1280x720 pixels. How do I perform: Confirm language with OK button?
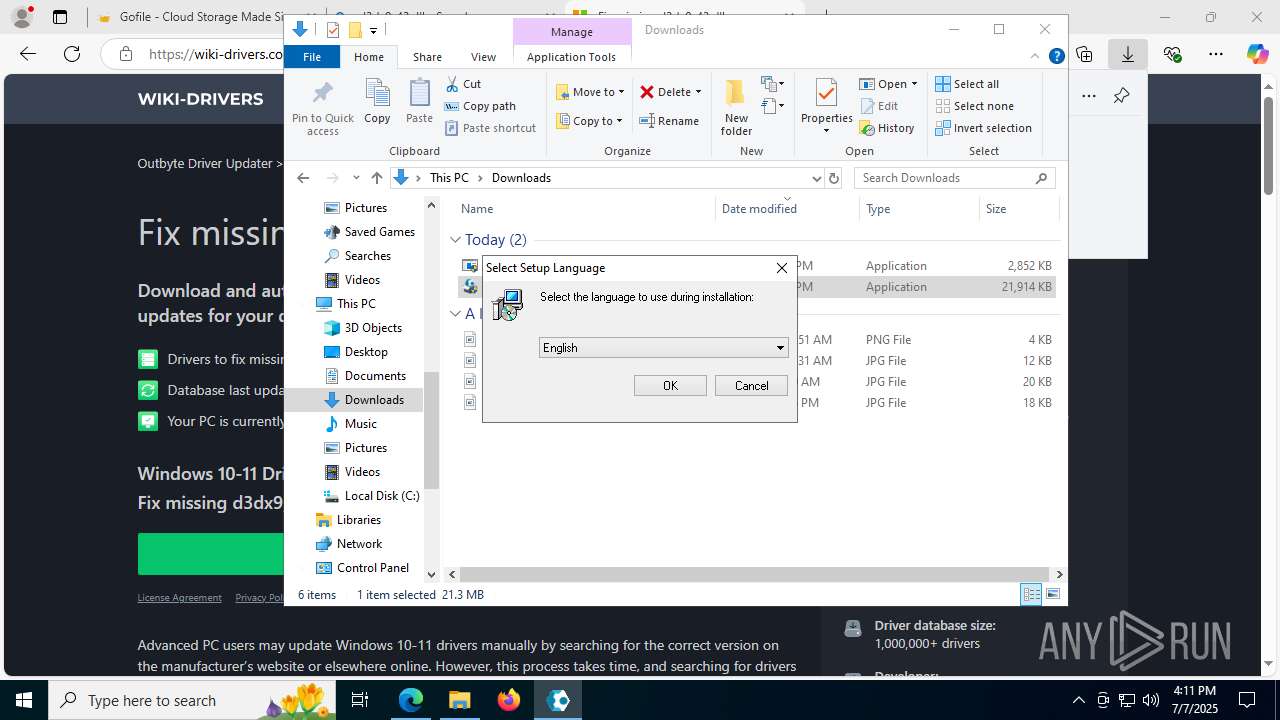670,386
